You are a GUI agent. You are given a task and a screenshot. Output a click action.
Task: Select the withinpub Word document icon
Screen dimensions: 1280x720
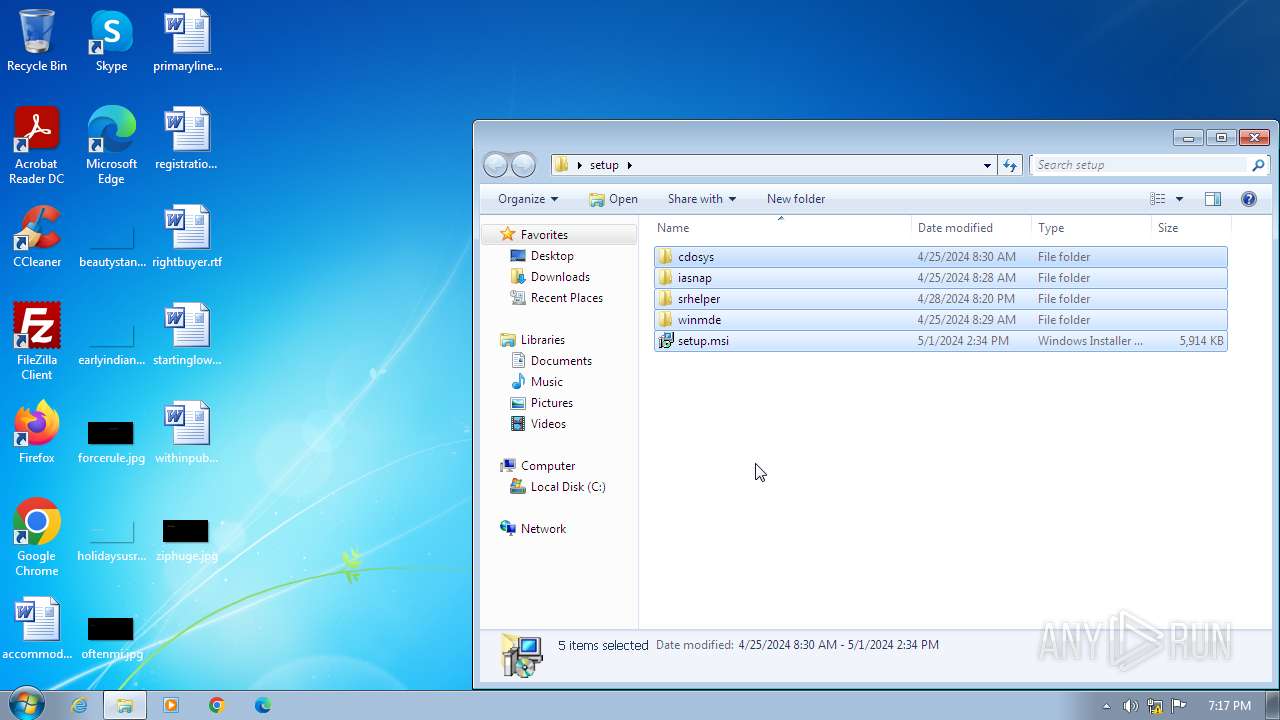click(x=187, y=433)
